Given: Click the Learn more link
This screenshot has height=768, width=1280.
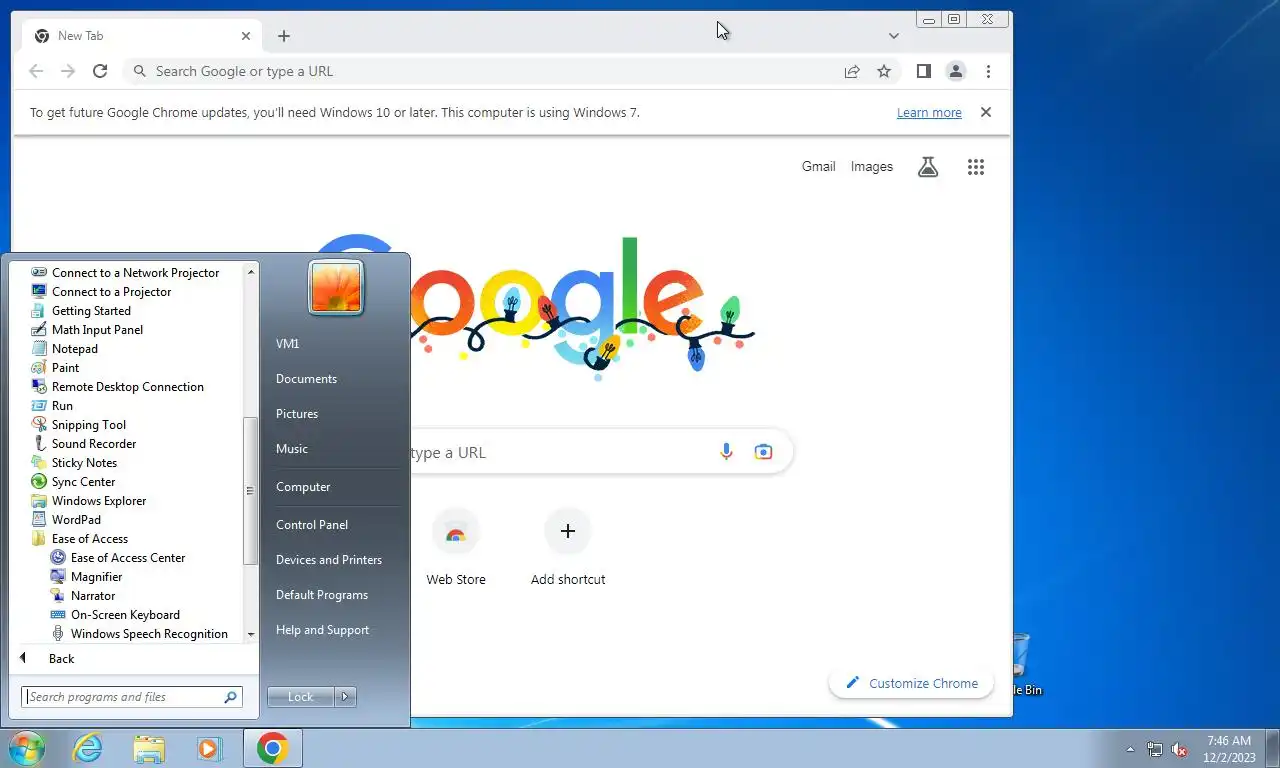Looking at the screenshot, I should 929,113.
